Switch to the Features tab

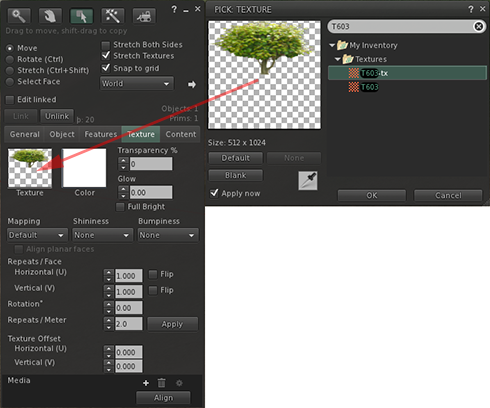[101, 134]
